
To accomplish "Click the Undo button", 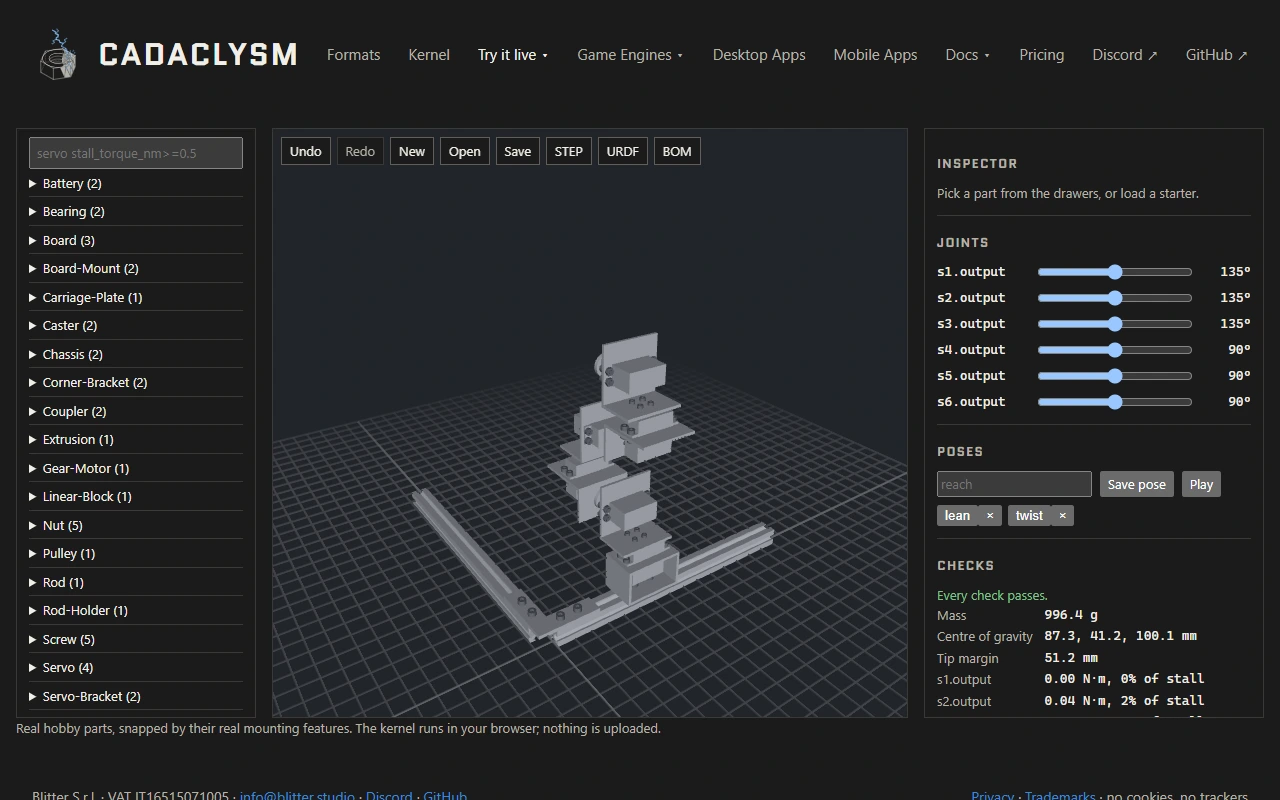I will pyautogui.click(x=306, y=152).
